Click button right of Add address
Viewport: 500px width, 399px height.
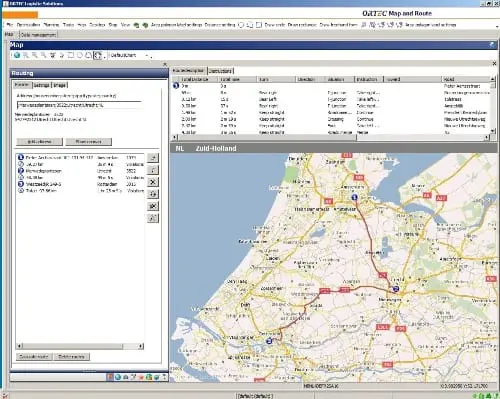[89, 142]
